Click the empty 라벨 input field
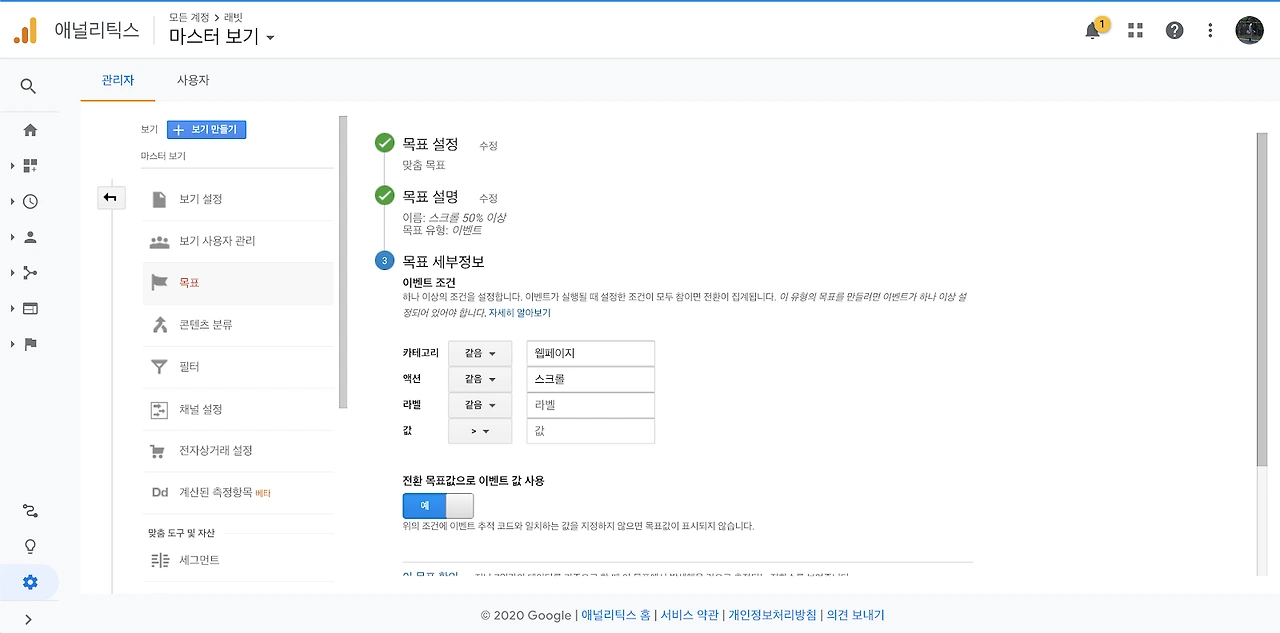 point(591,405)
